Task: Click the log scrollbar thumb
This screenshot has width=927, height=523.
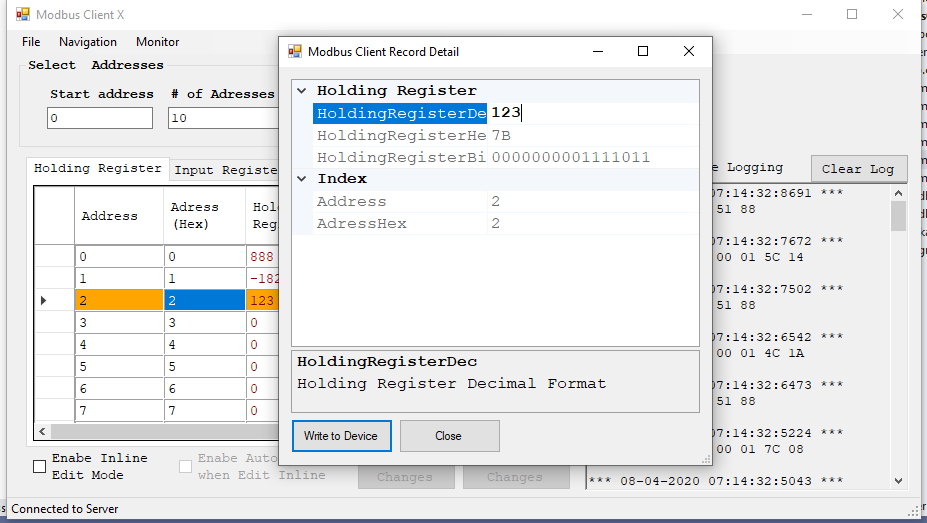Action: 899,216
